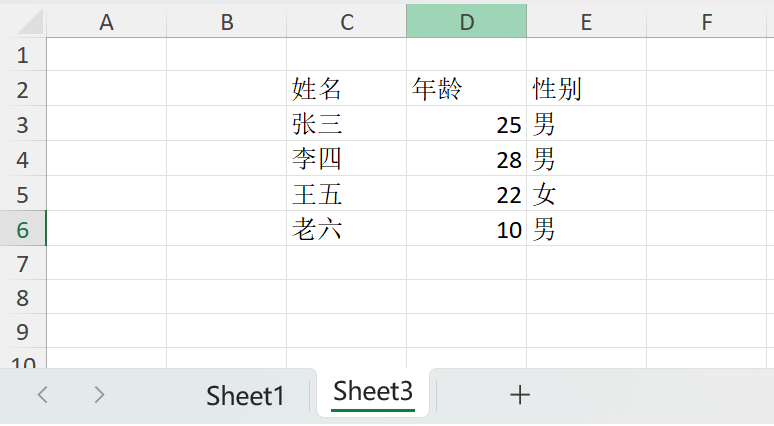Select the cell with 老六
The width and height of the screenshot is (774, 426).
(x=346, y=229)
